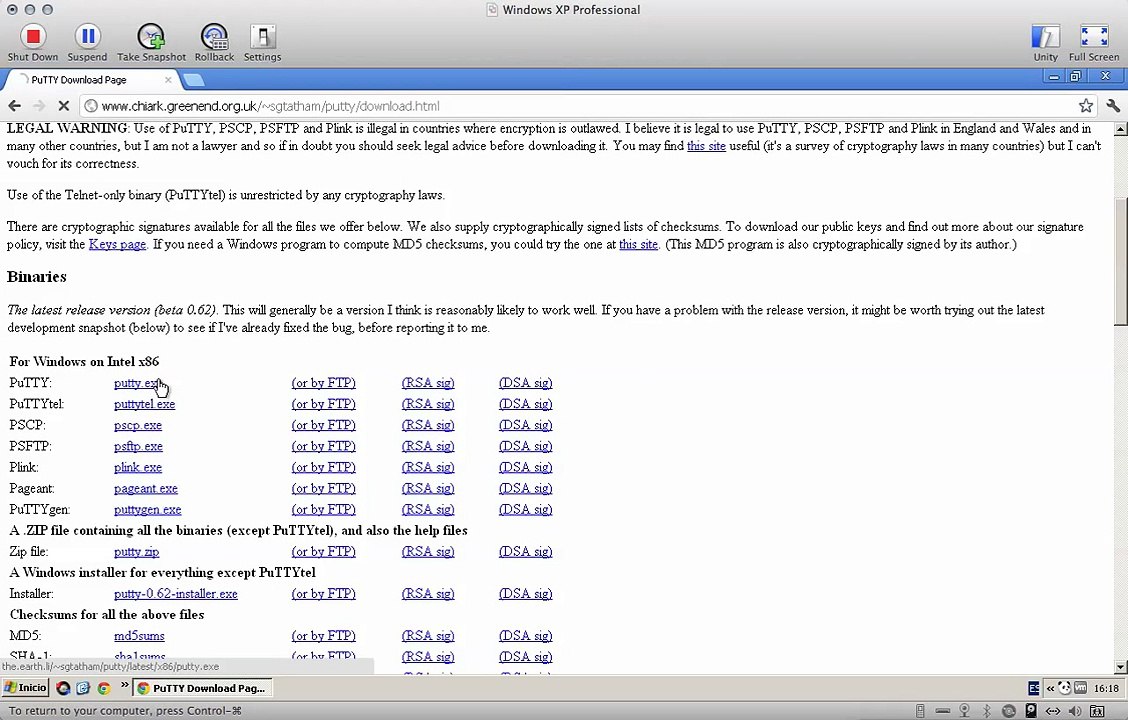
Task: Click PuTTY Download Page taskbar button
Action: click(203, 688)
